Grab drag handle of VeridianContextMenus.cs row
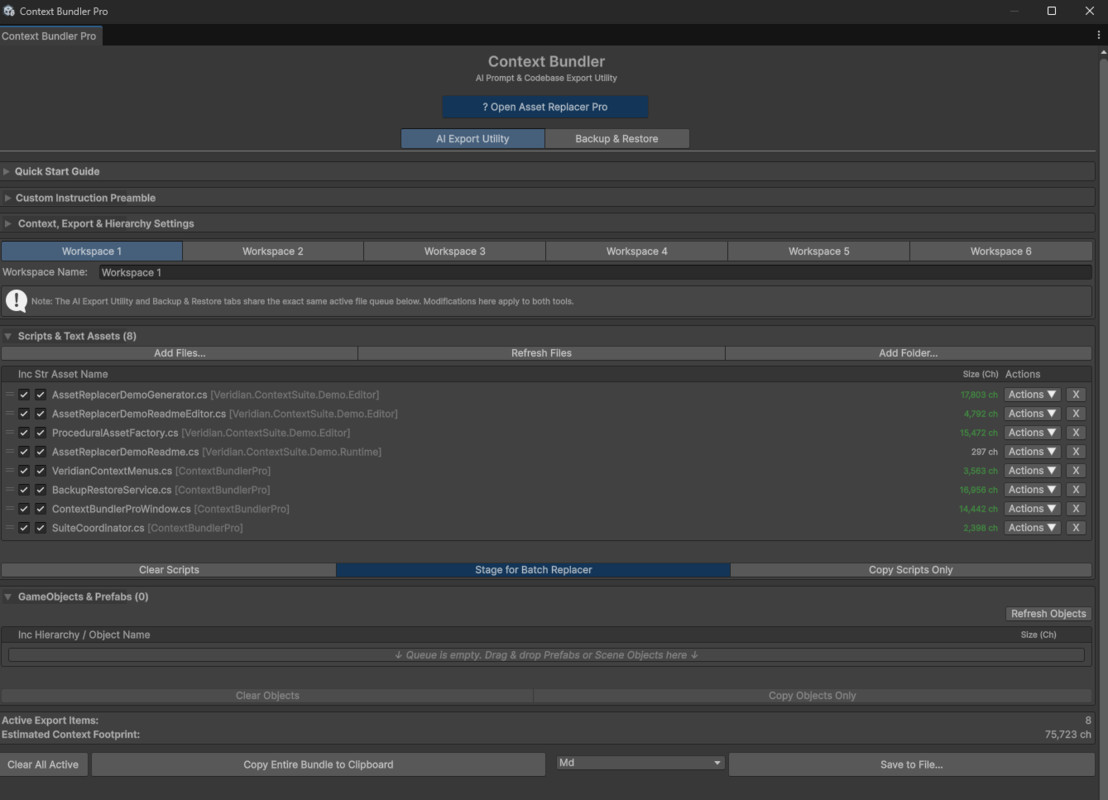 click(10, 471)
